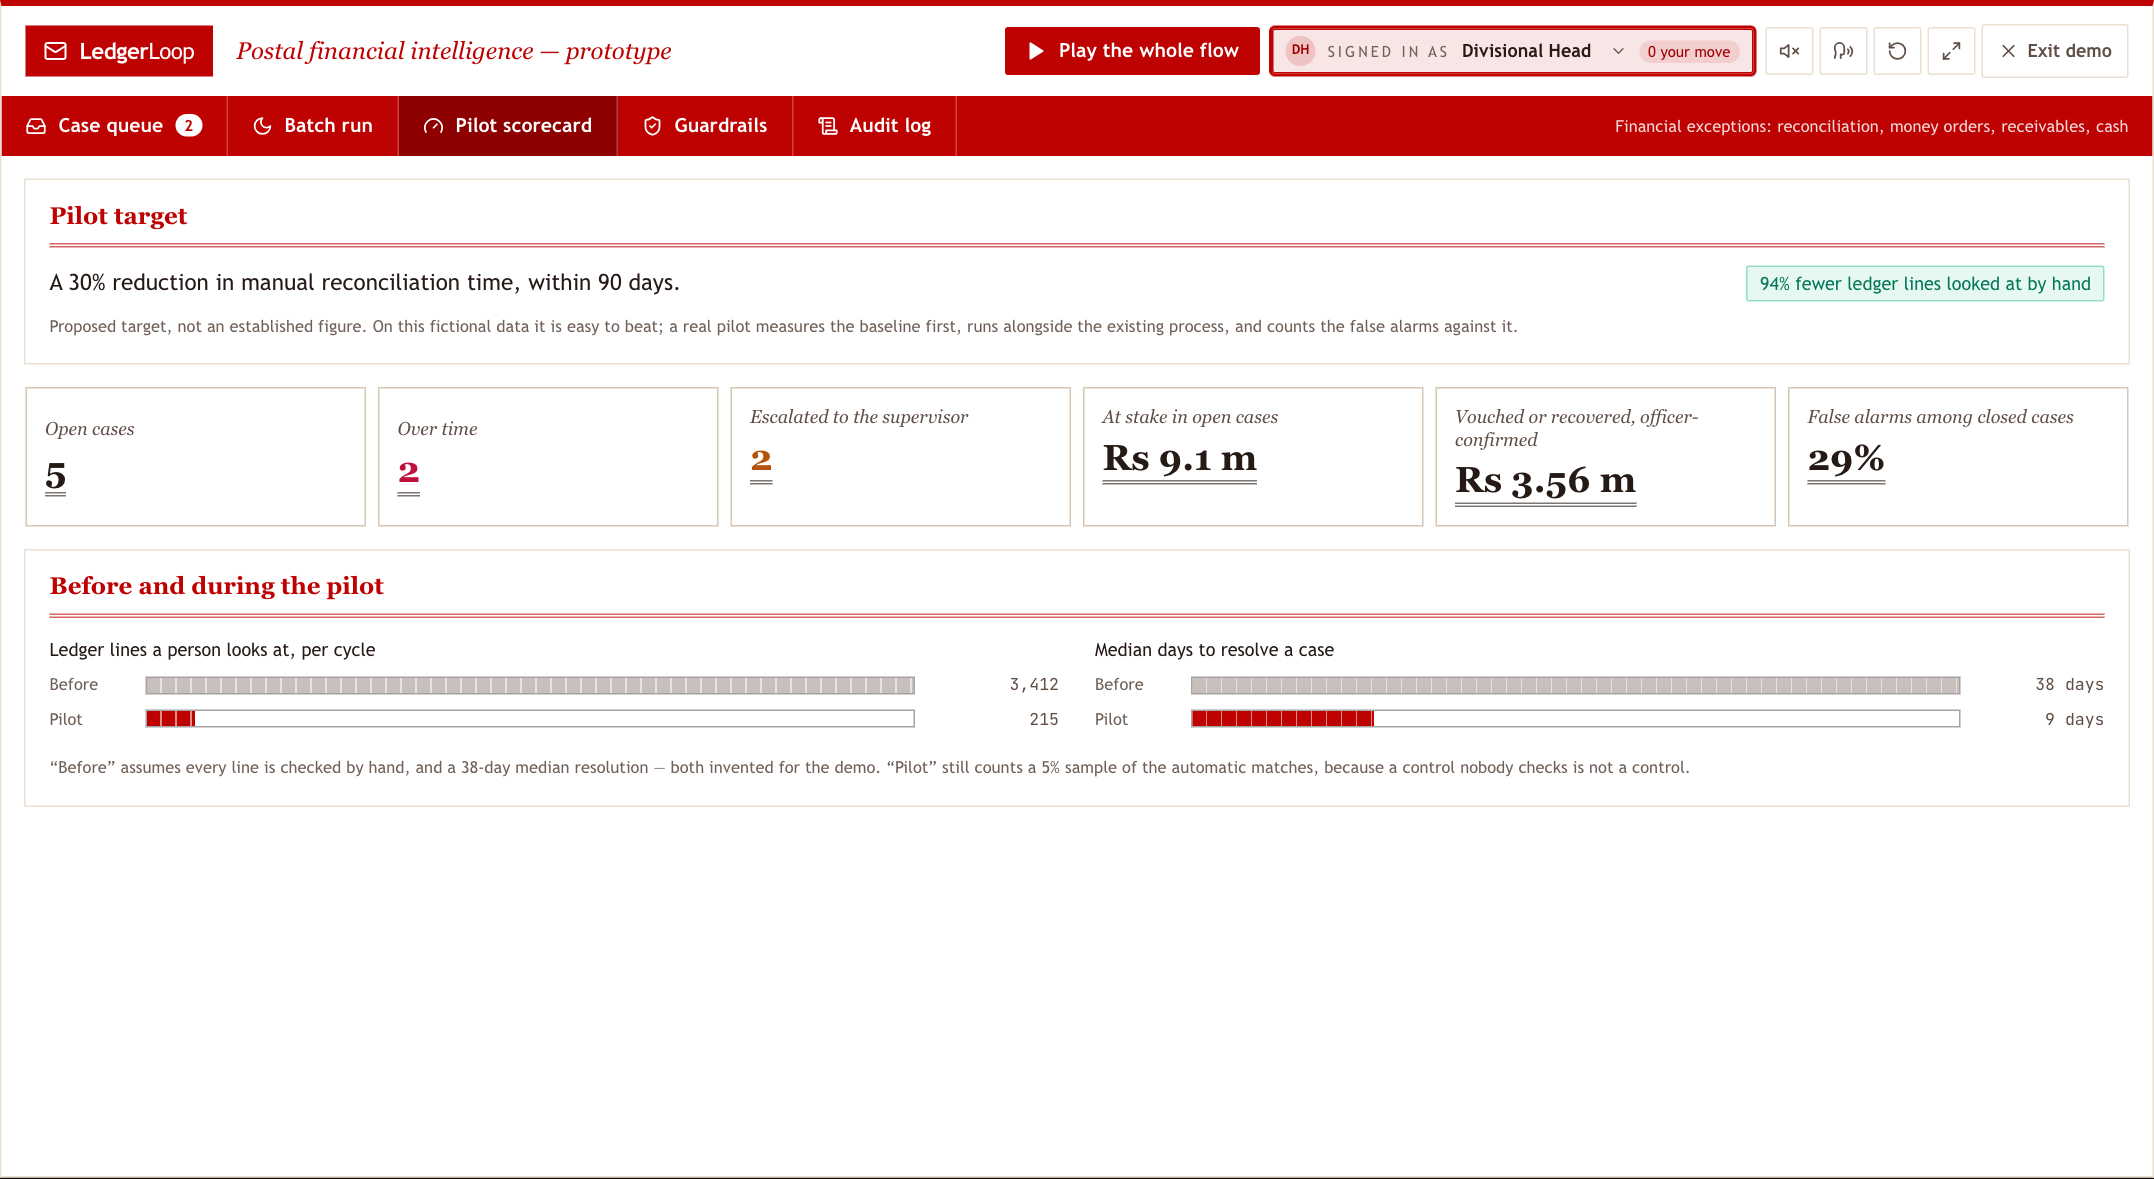Viewport: 2154px width, 1179px height.
Task: Click the '215' pilot lines value
Action: pos(1044,720)
